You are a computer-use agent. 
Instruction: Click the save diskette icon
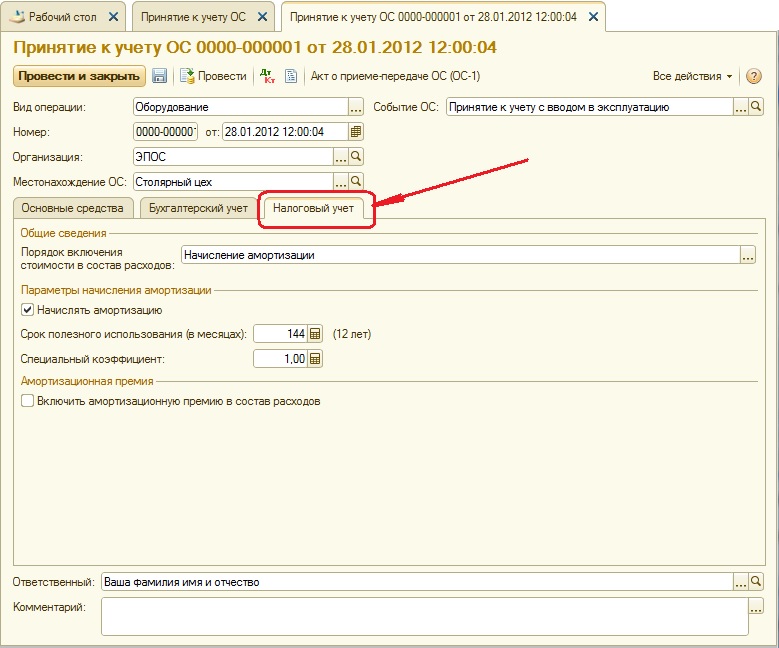(x=159, y=76)
